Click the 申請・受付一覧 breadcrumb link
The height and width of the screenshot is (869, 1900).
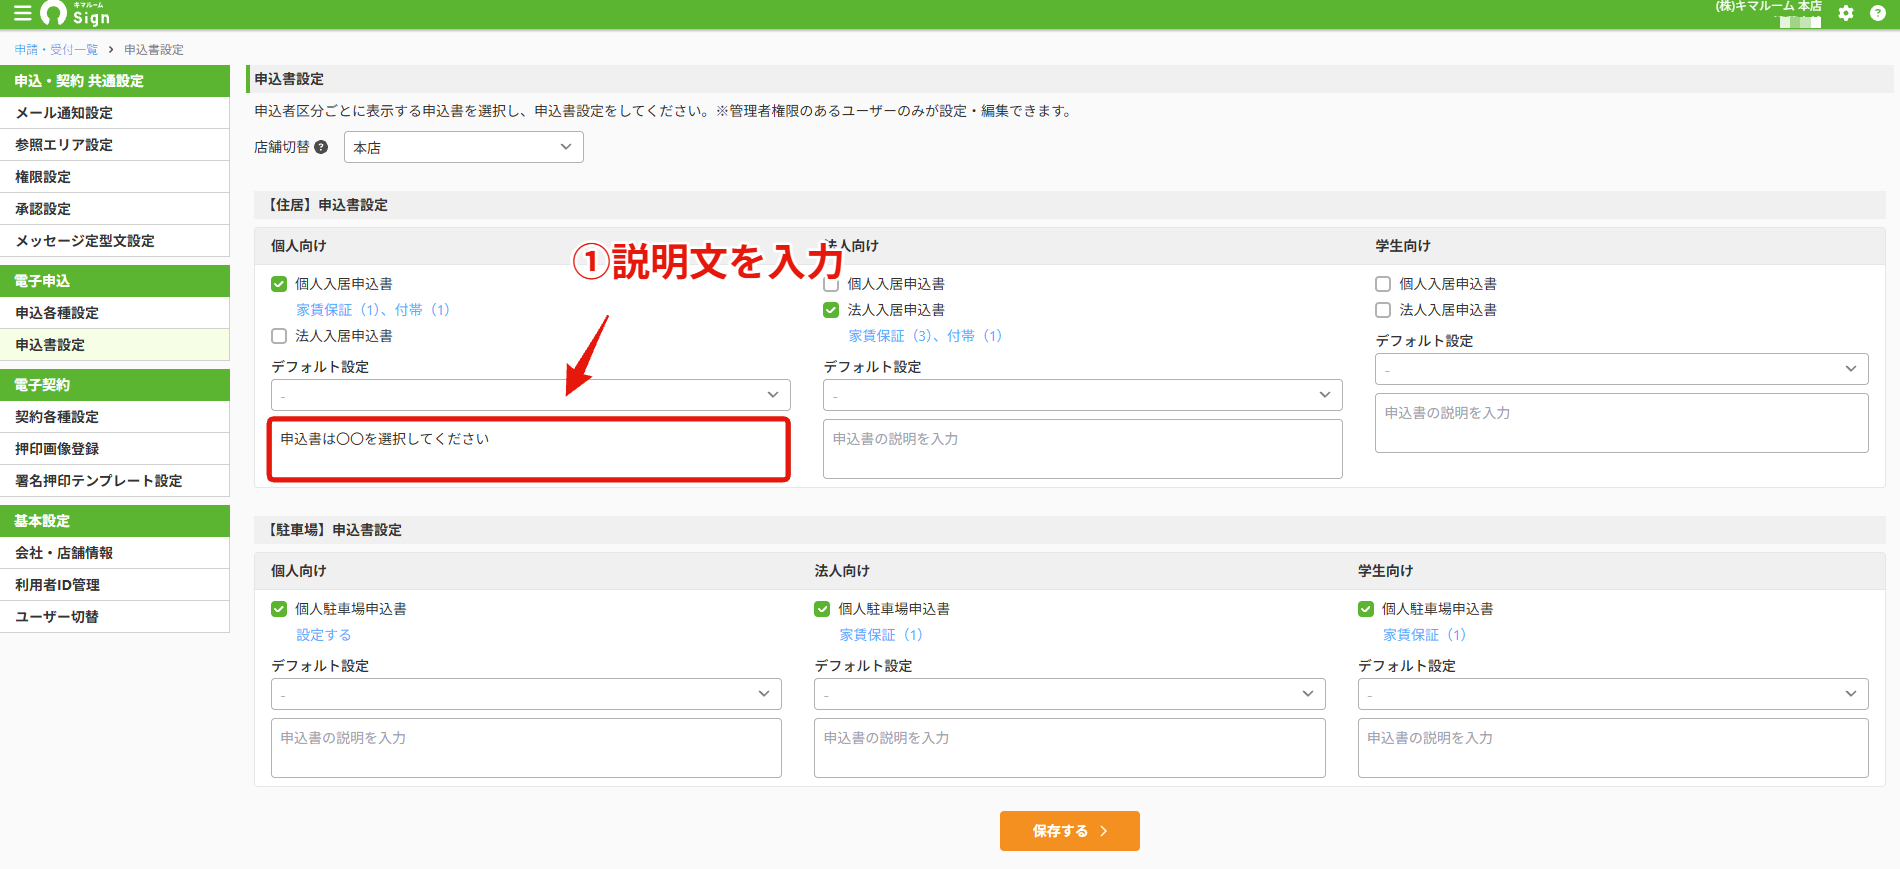[56, 49]
